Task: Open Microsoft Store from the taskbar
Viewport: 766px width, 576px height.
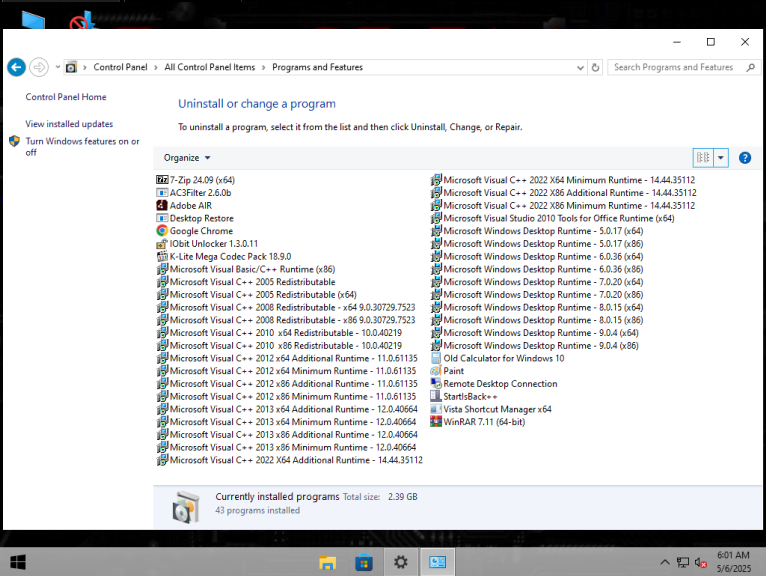Action: 364,562
